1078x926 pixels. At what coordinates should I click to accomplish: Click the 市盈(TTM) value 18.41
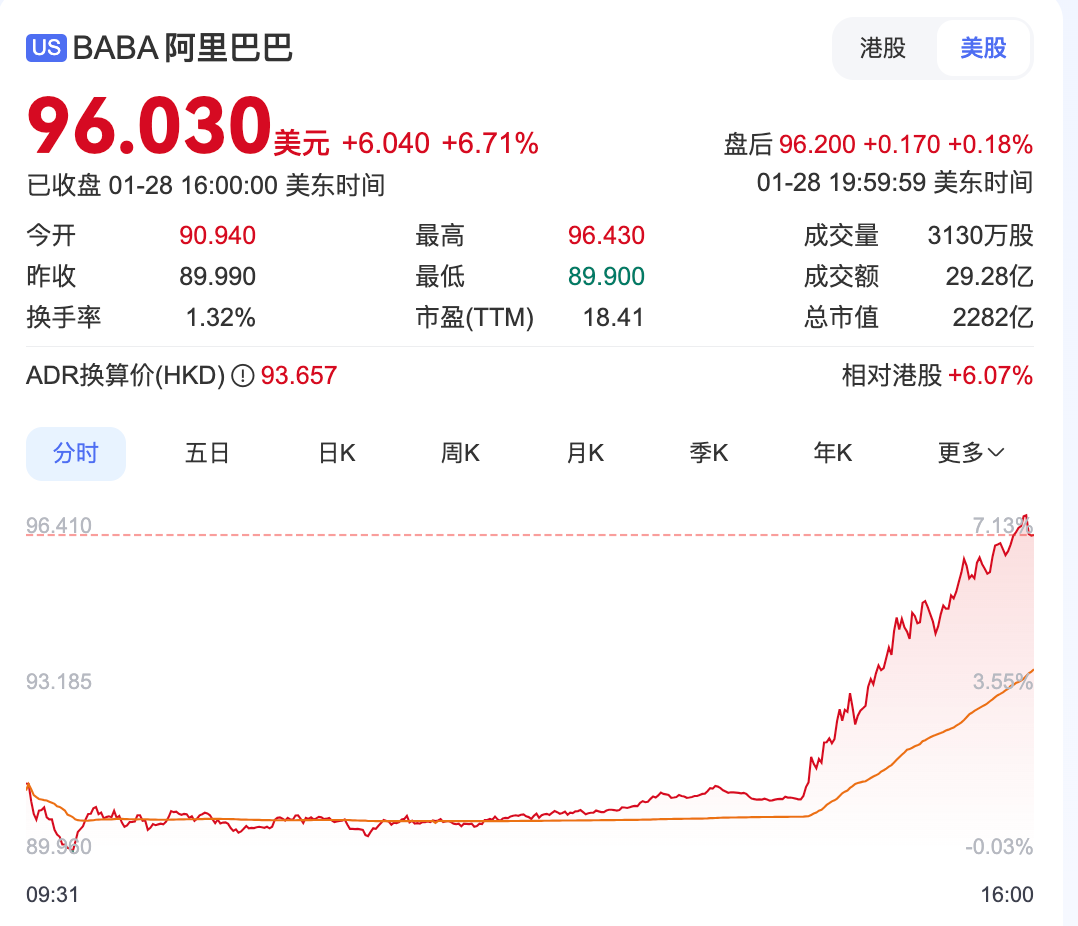coord(613,318)
